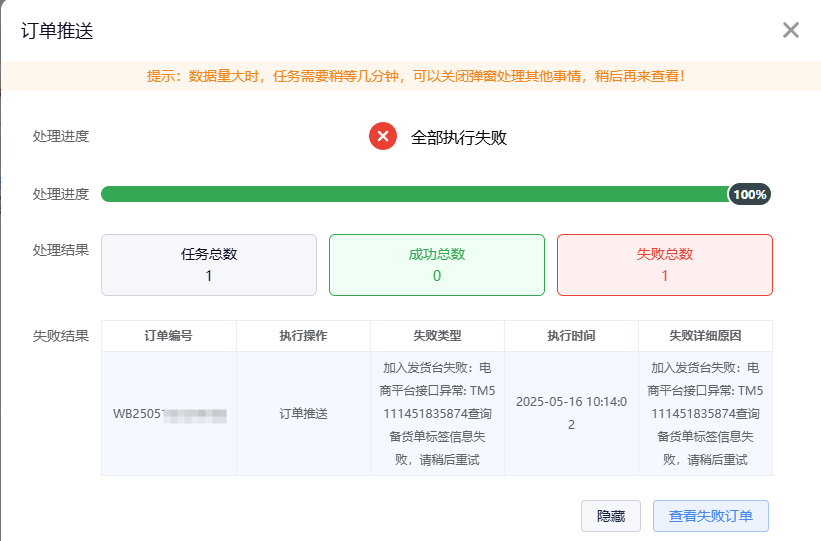
Task: Select the 成功总数 summary card
Action: click(x=437, y=265)
